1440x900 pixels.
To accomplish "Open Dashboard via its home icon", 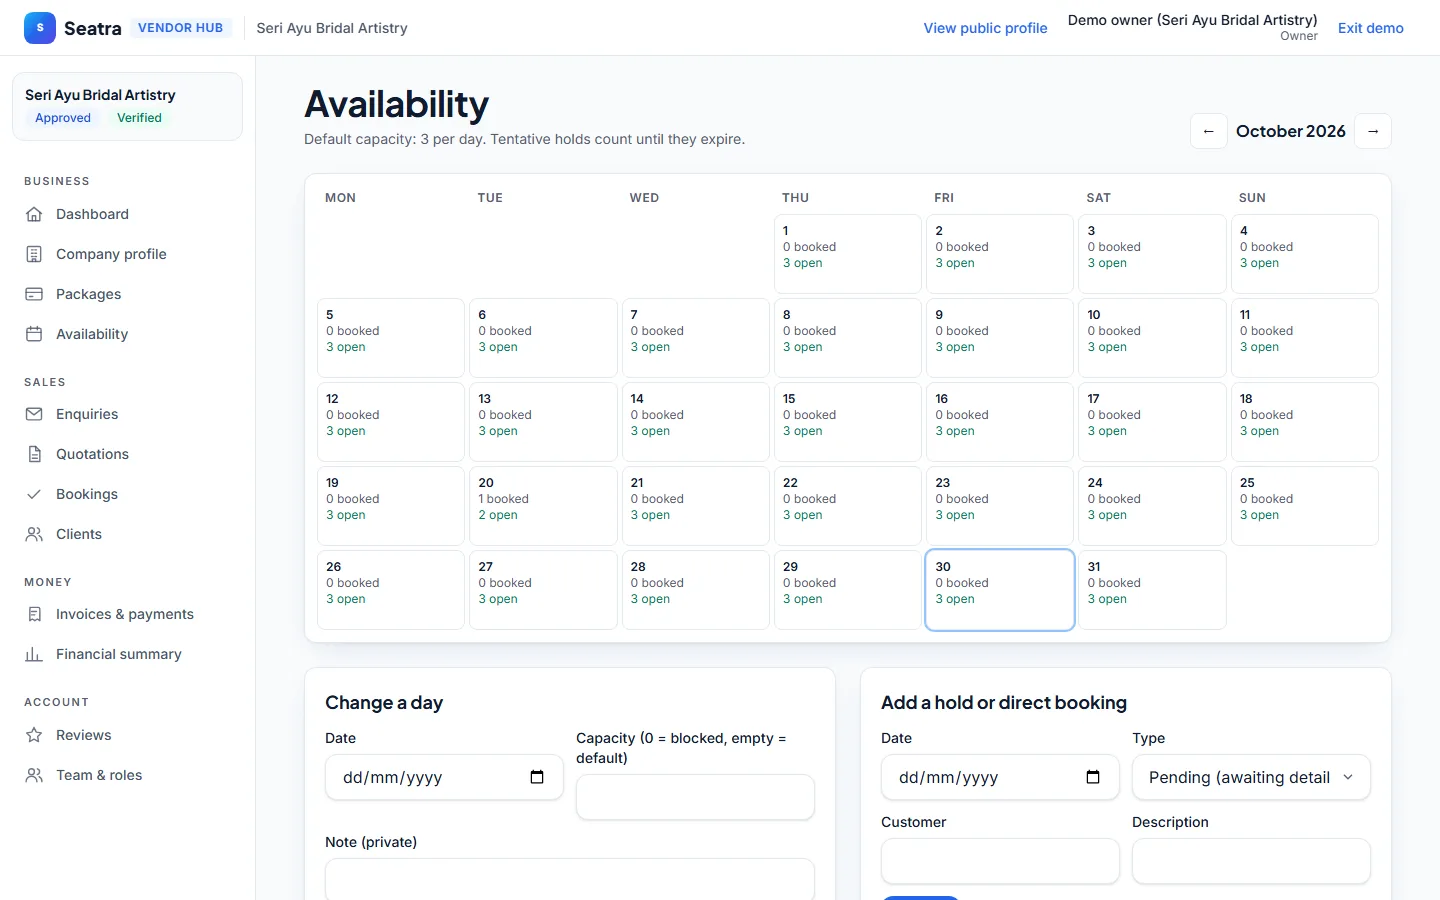I will 34,214.
